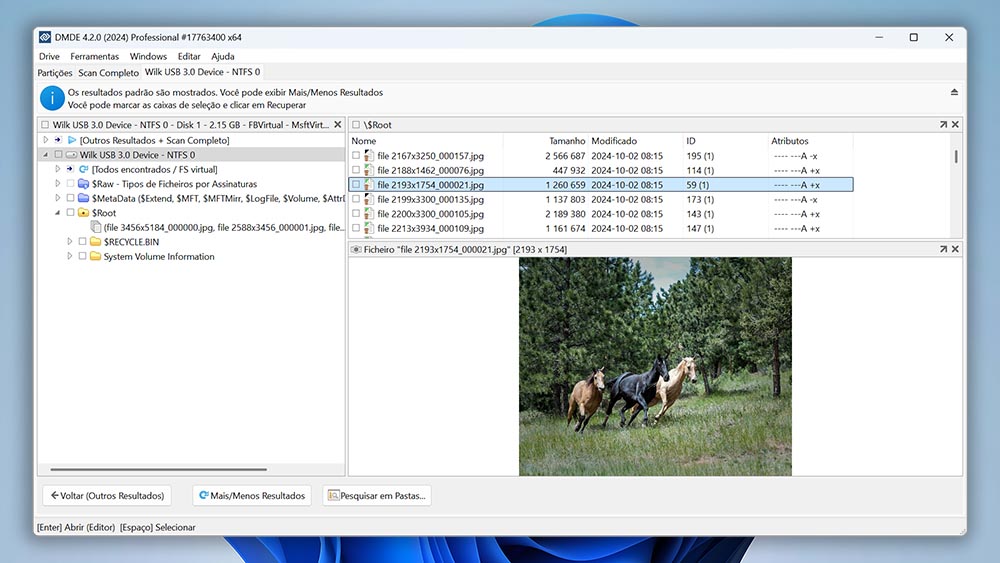This screenshot has height=563, width=1000.
Task: Collapse the Wilk USB 3.0 Device tree node
Action: [x=45, y=155]
